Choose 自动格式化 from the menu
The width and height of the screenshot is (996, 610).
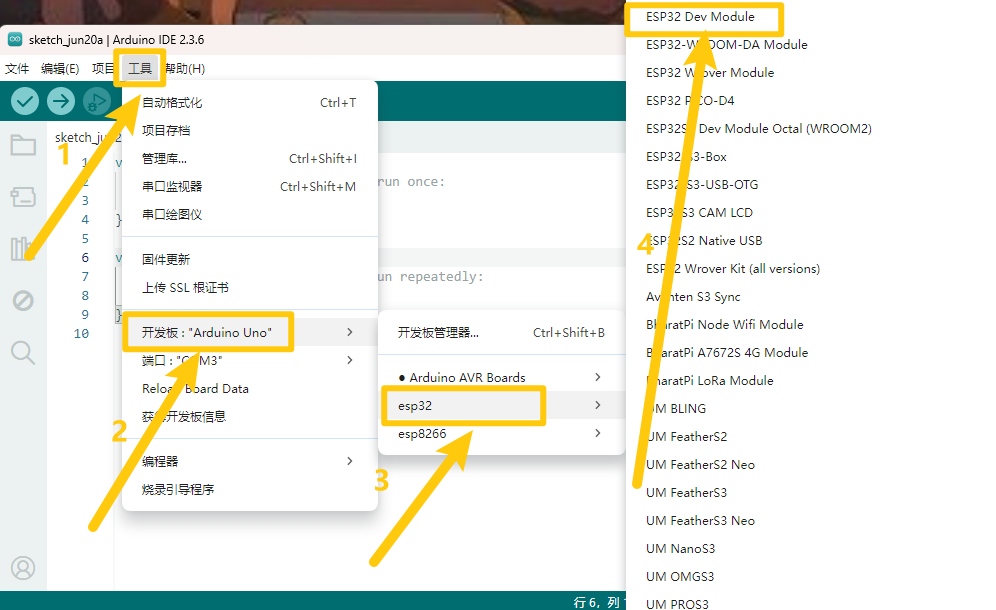(250, 102)
